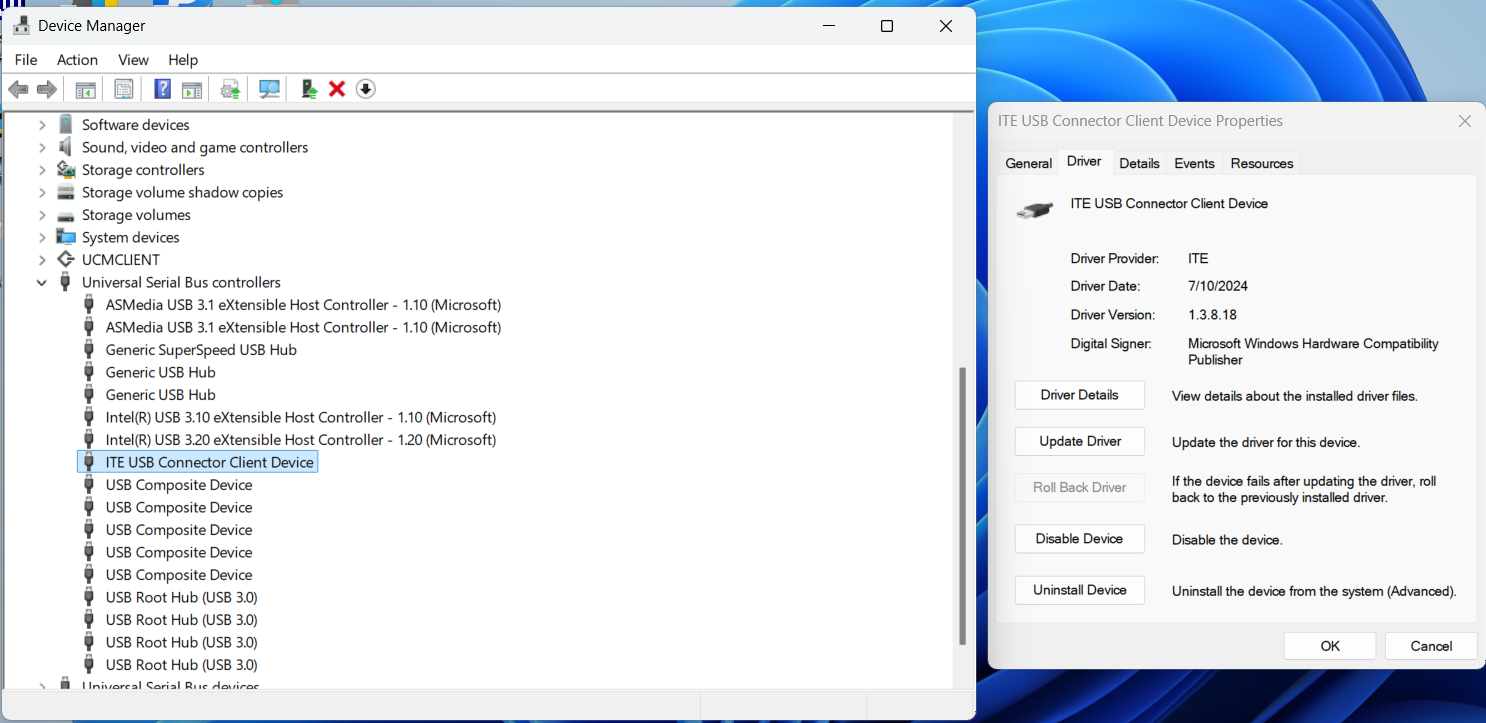Screen dimensions: 1486x723
Task: Expand the Software devices category
Action: 42,125
